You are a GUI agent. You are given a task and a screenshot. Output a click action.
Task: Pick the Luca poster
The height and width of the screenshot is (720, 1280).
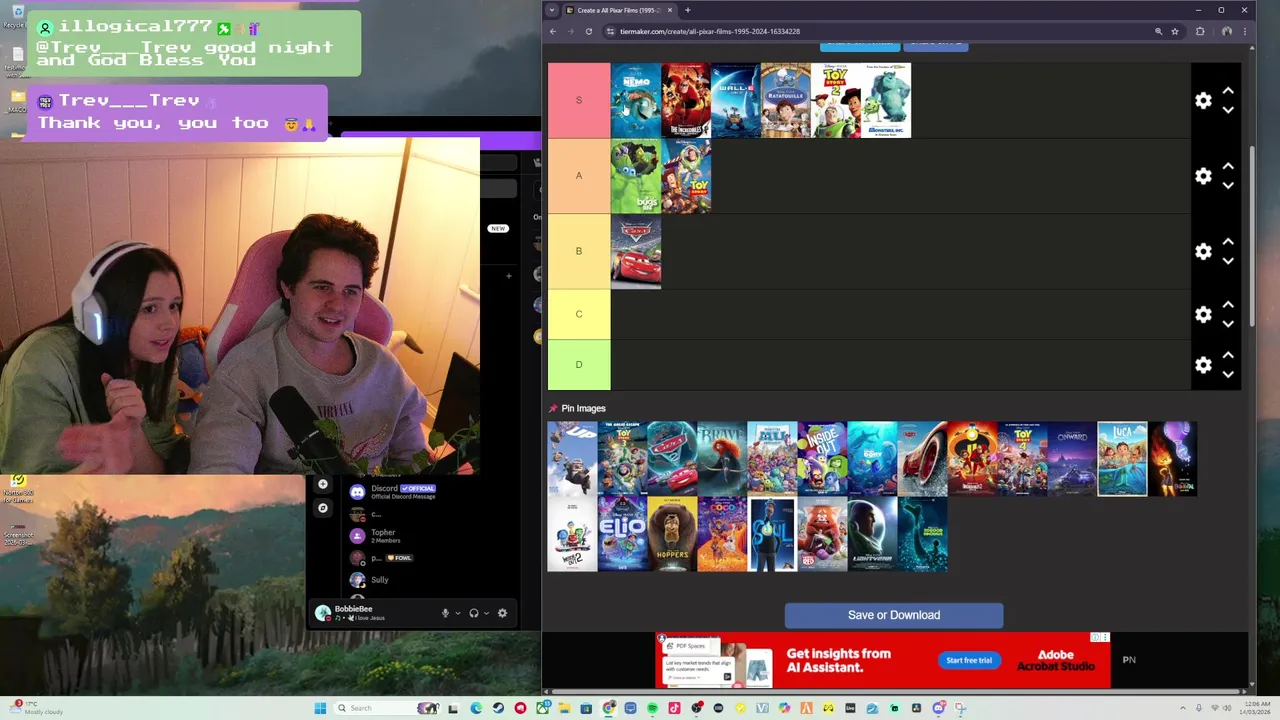(1122, 459)
